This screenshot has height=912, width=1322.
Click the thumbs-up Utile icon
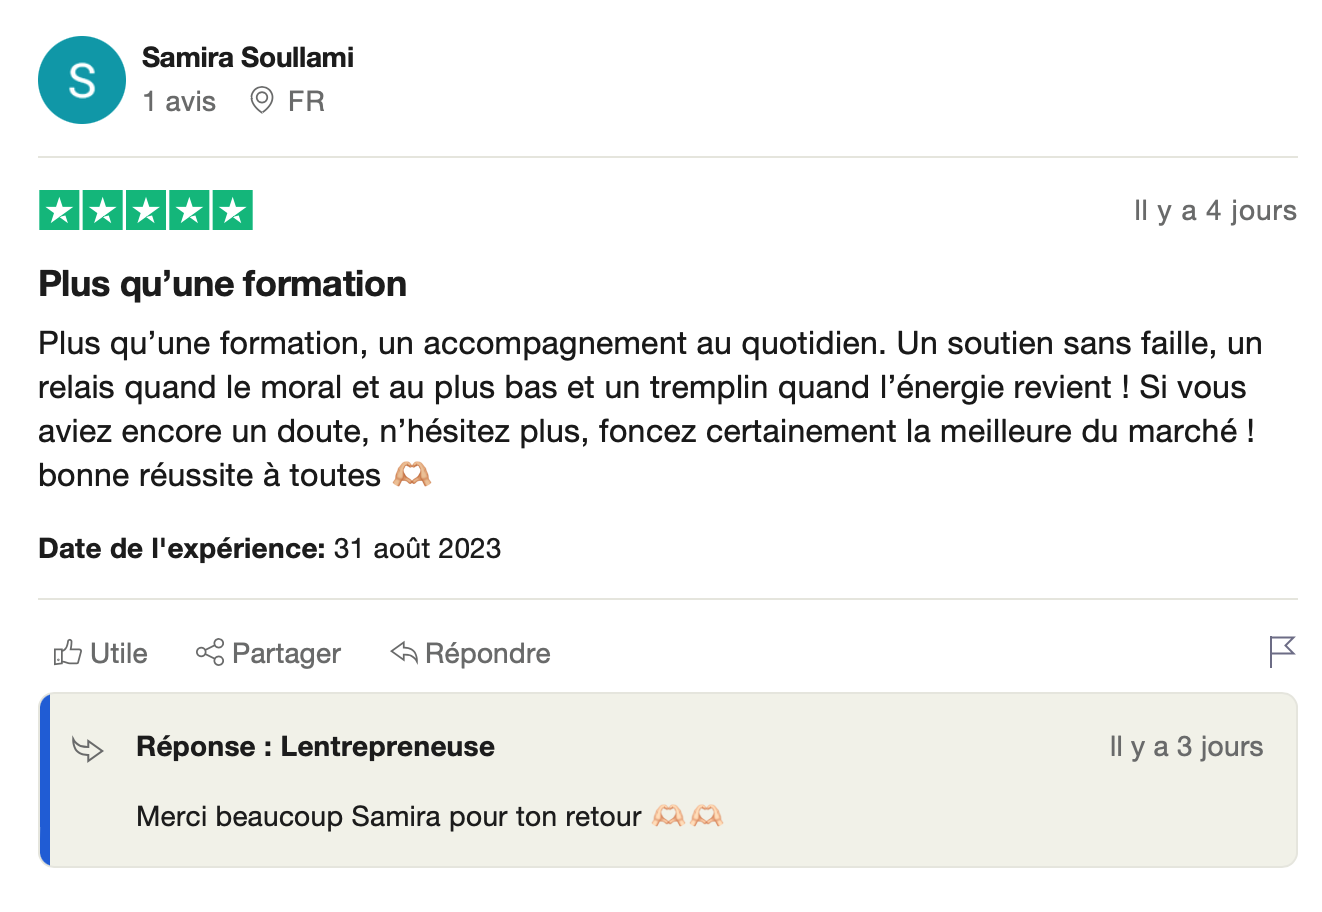[x=68, y=653]
